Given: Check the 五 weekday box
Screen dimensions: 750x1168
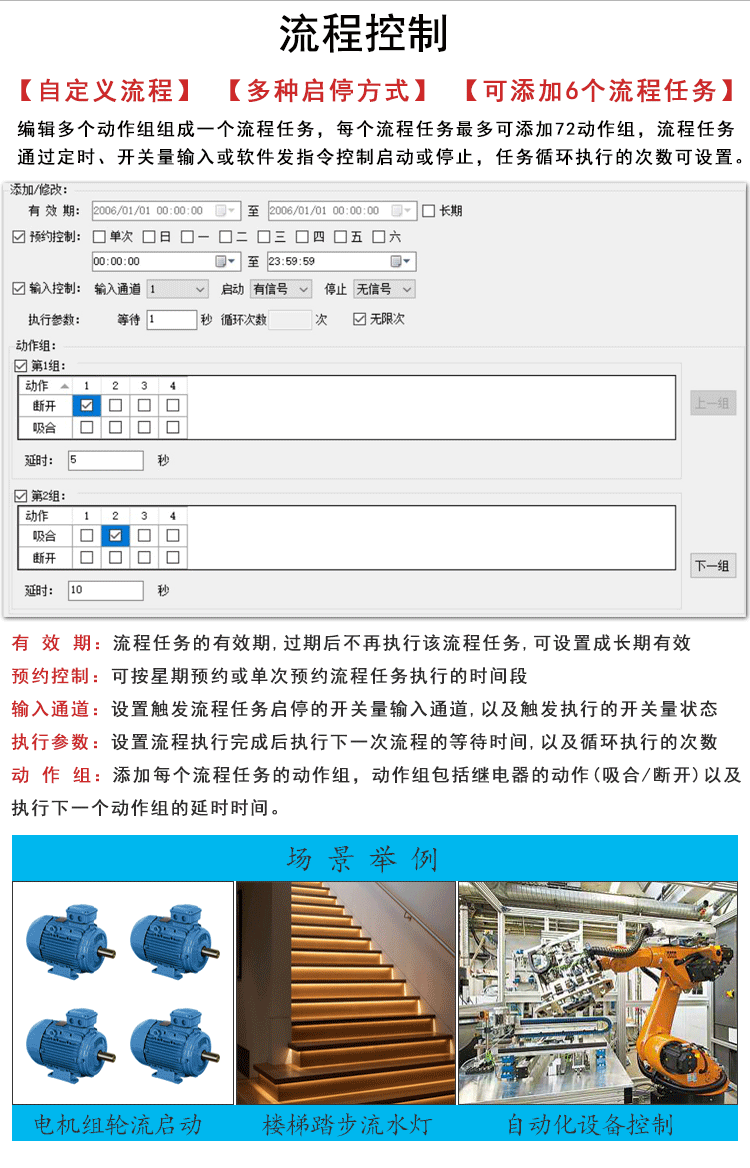Looking at the screenshot, I should tap(340, 237).
